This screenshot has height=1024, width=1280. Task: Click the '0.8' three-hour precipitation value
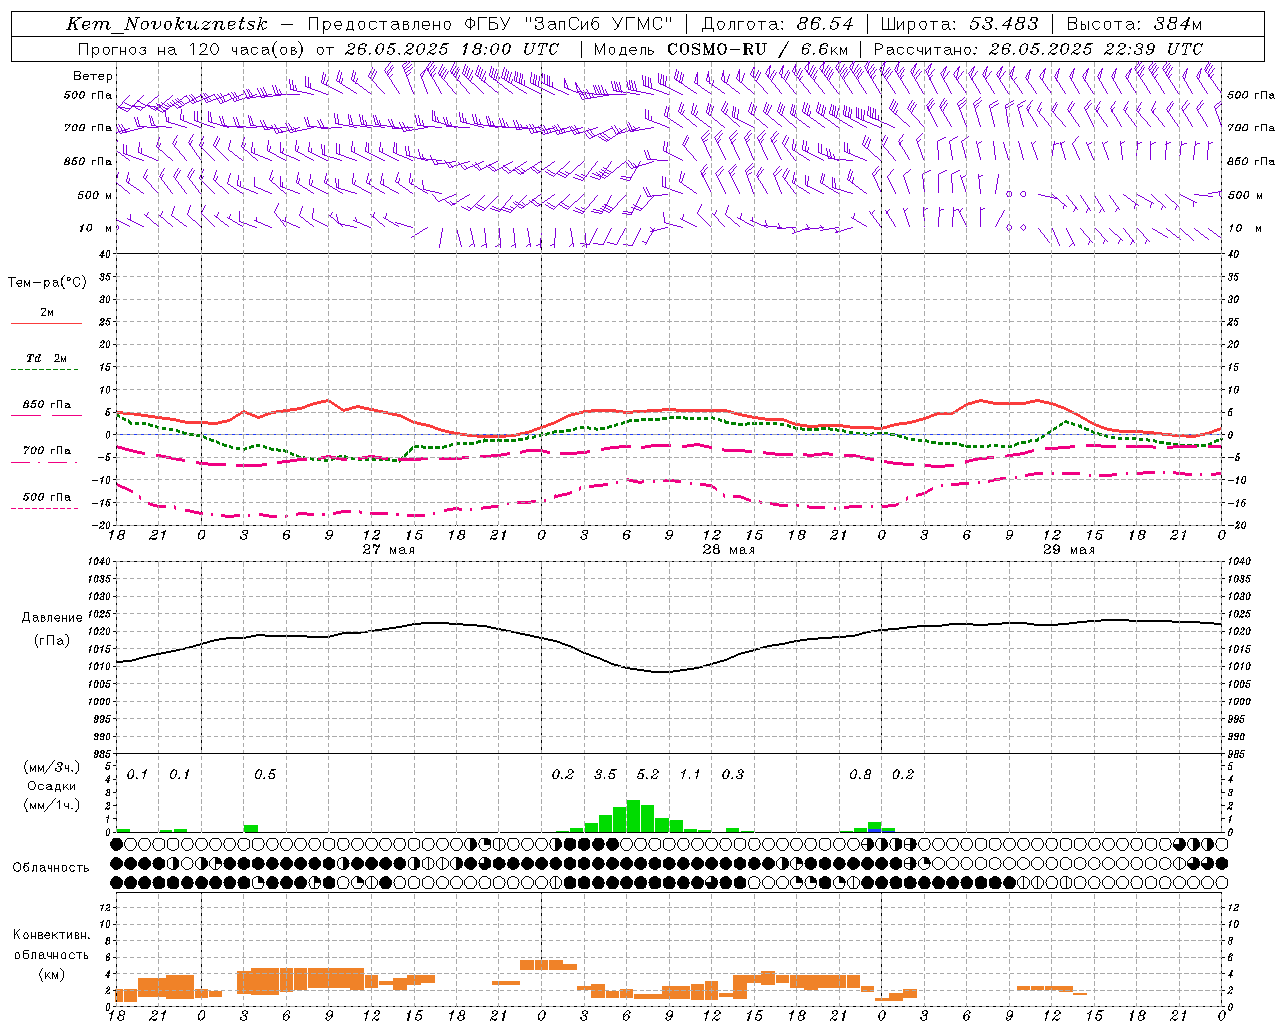point(860,775)
